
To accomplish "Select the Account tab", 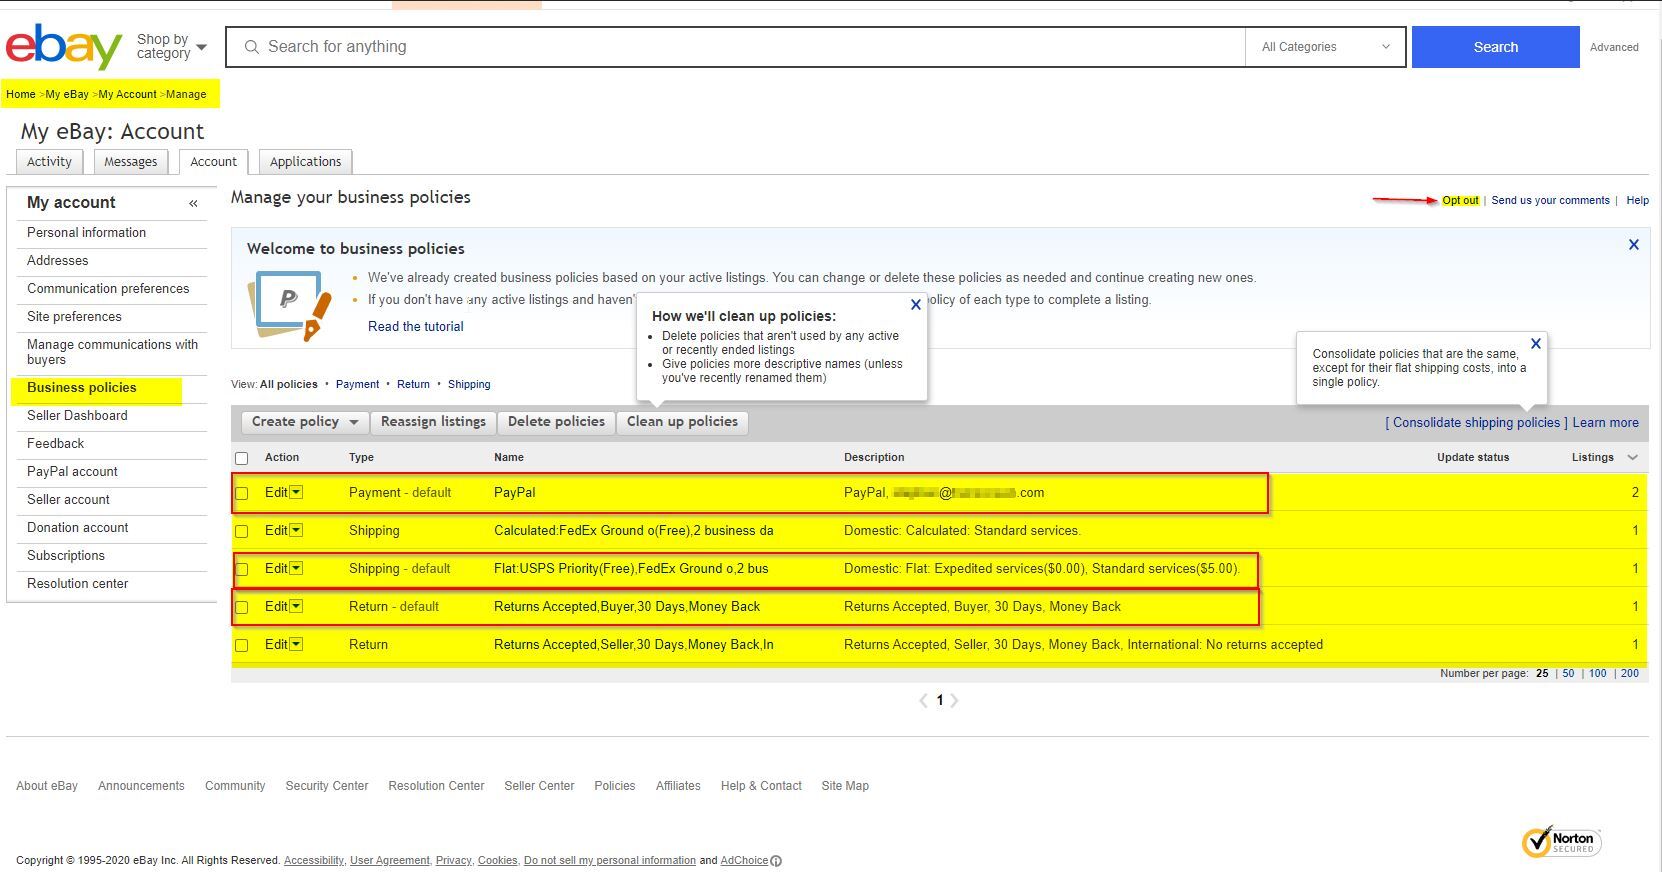I will tap(214, 162).
